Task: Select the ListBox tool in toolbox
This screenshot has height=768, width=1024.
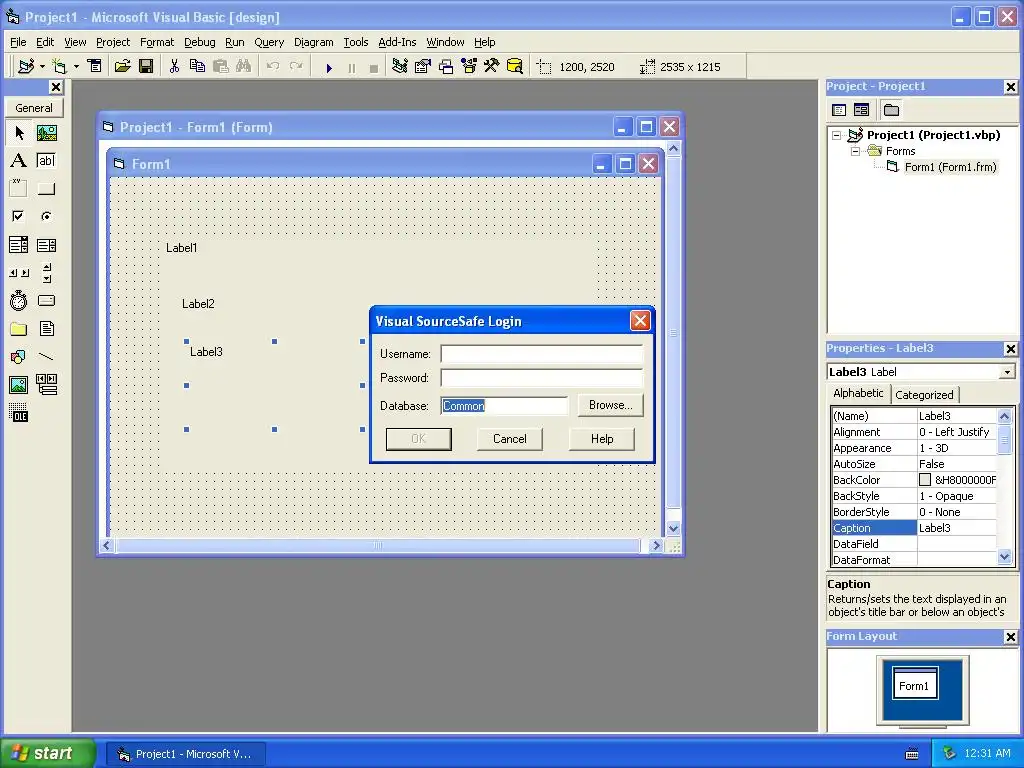Action: [46, 245]
